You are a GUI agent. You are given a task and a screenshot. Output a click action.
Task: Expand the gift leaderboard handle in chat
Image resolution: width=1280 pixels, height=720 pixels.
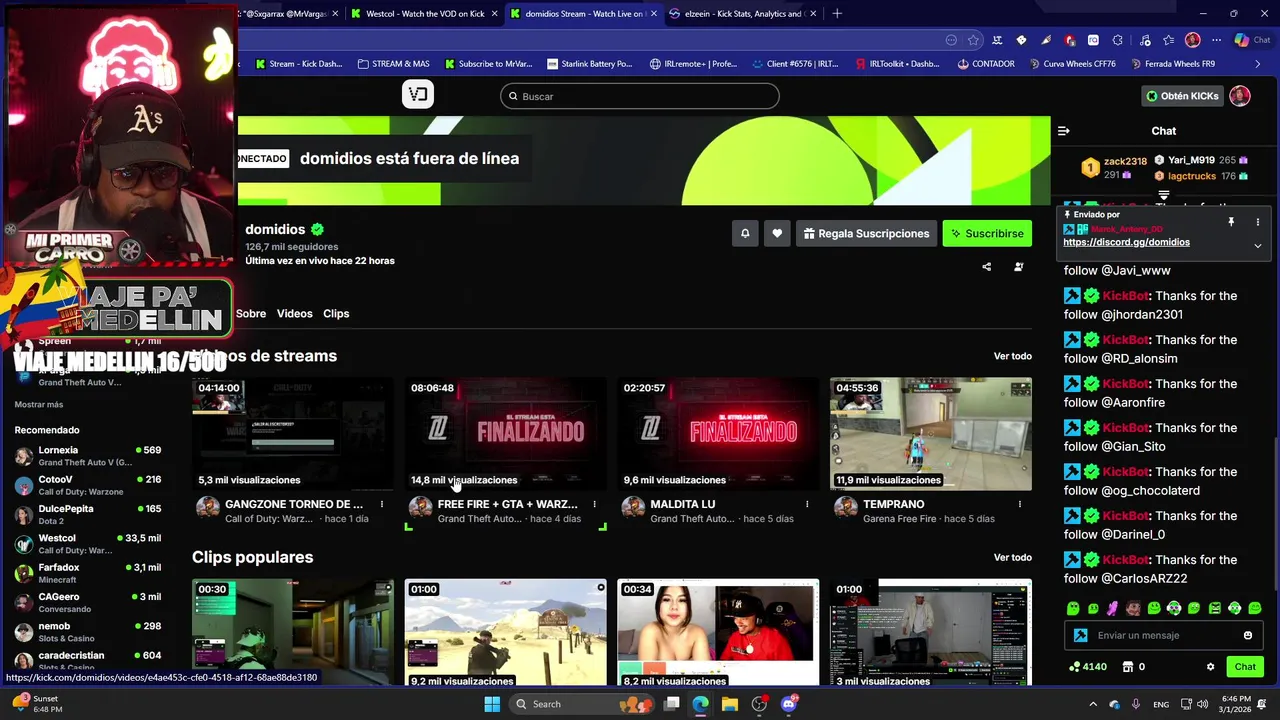click(1164, 195)
